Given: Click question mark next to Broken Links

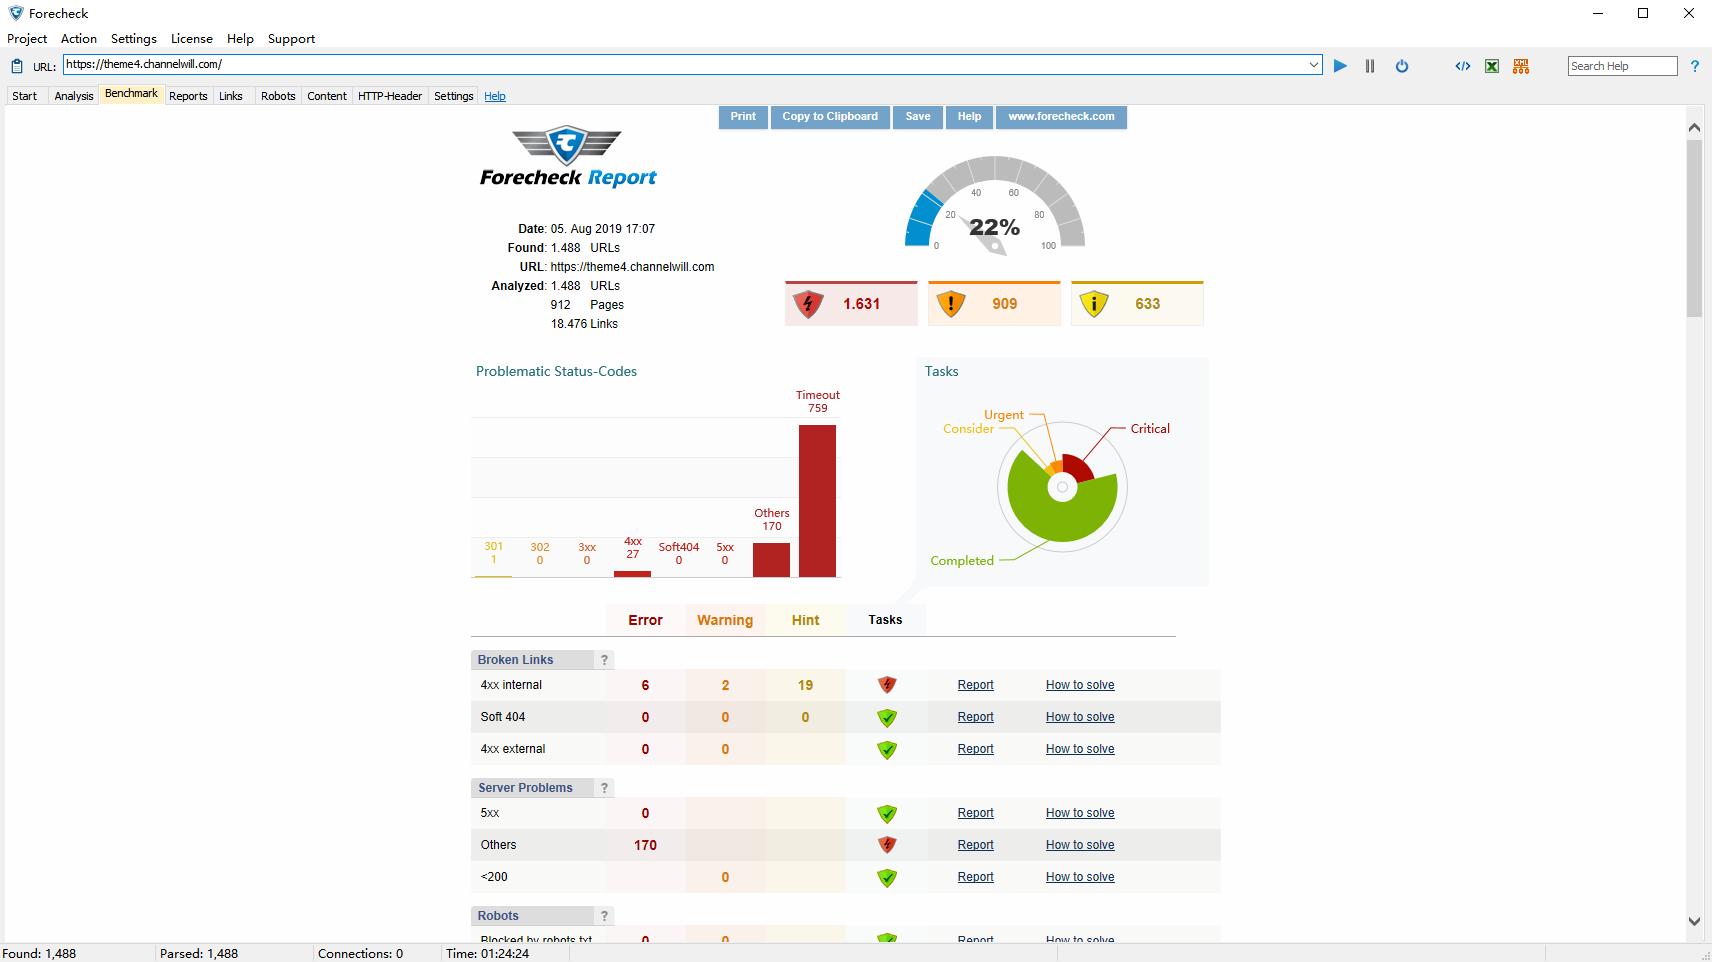Looking at the screenshot, I should (x=604, y=660).
